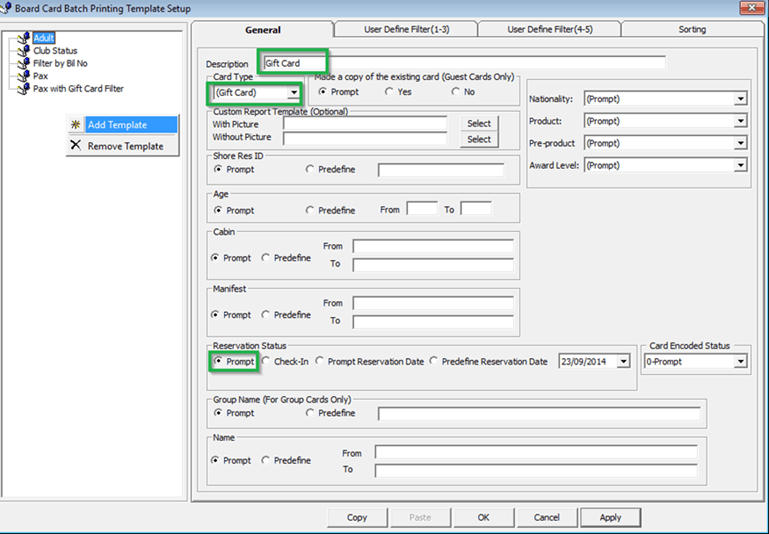Click the application icon in the title bar

(x=5, y=8)
